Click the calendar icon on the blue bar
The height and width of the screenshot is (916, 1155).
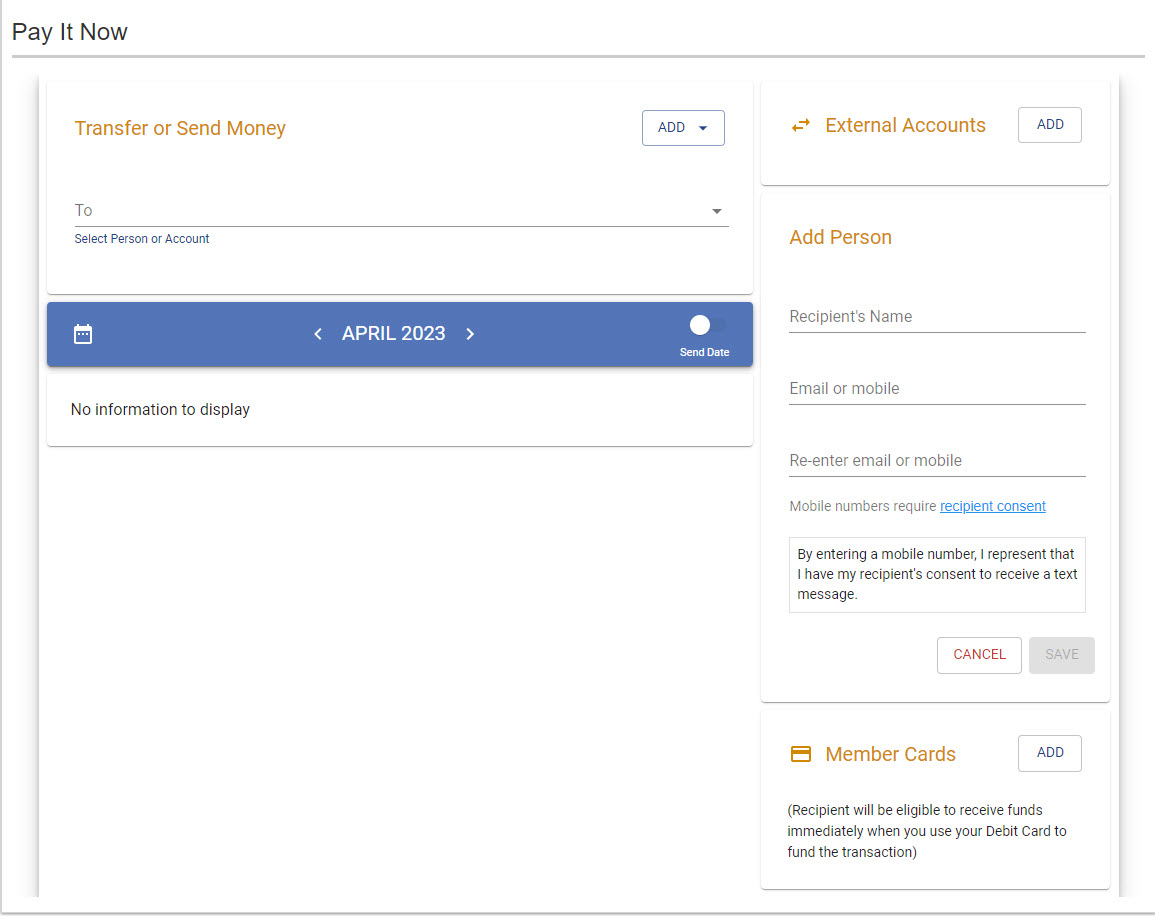pyautogui.click(x=82, y=333)
